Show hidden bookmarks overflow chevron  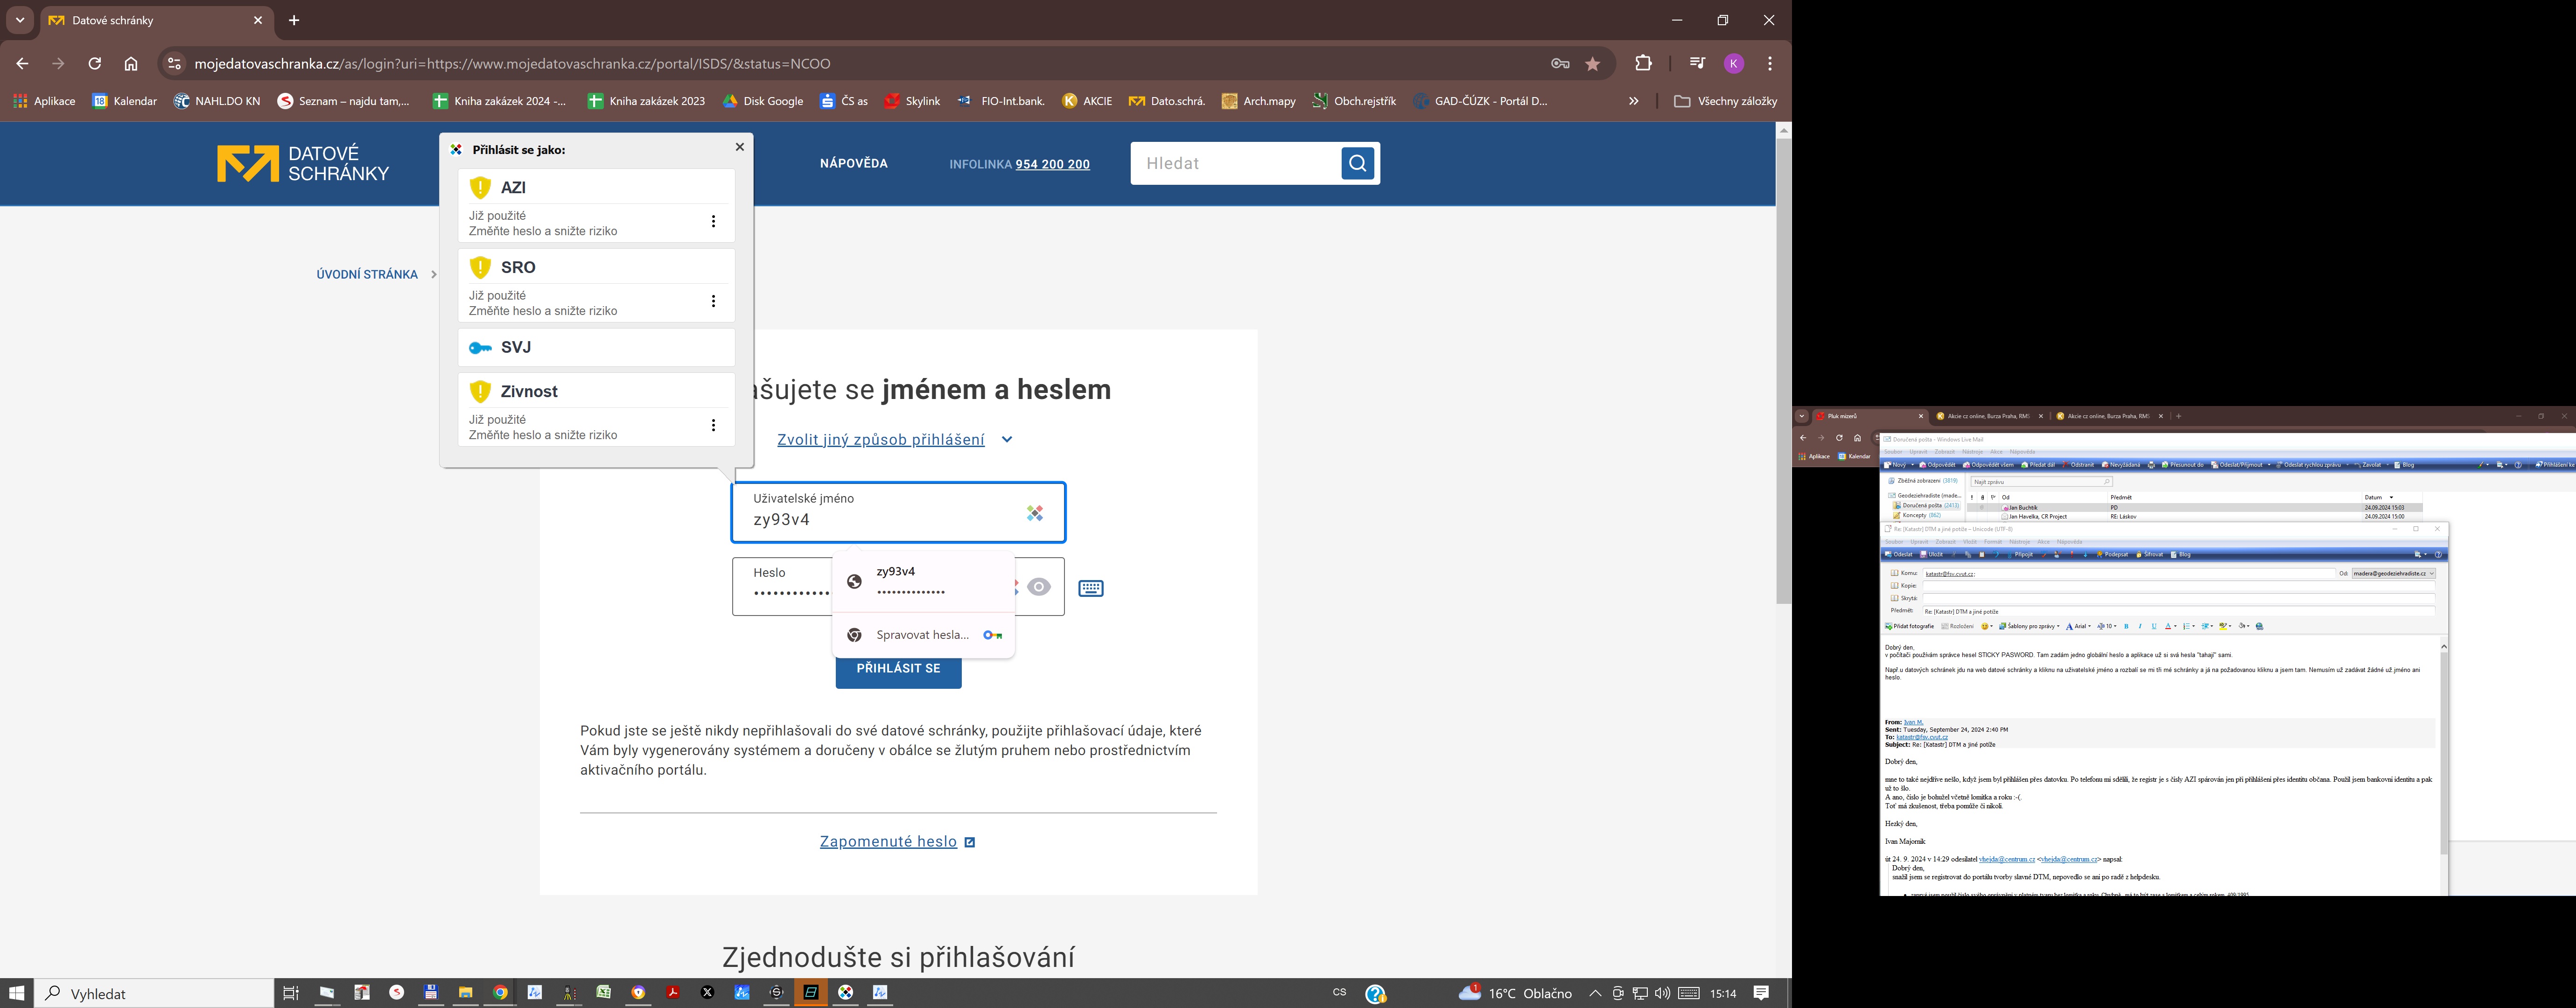click(x=1633, y=101)
